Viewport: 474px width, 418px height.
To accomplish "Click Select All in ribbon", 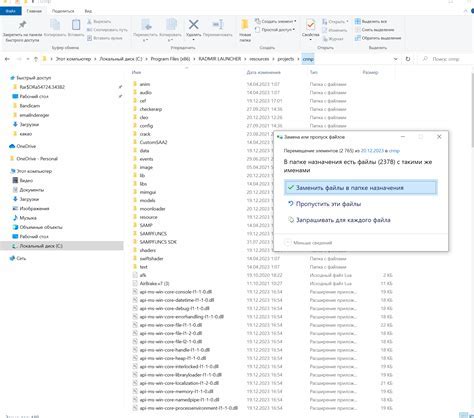I will tap(370, 21).
